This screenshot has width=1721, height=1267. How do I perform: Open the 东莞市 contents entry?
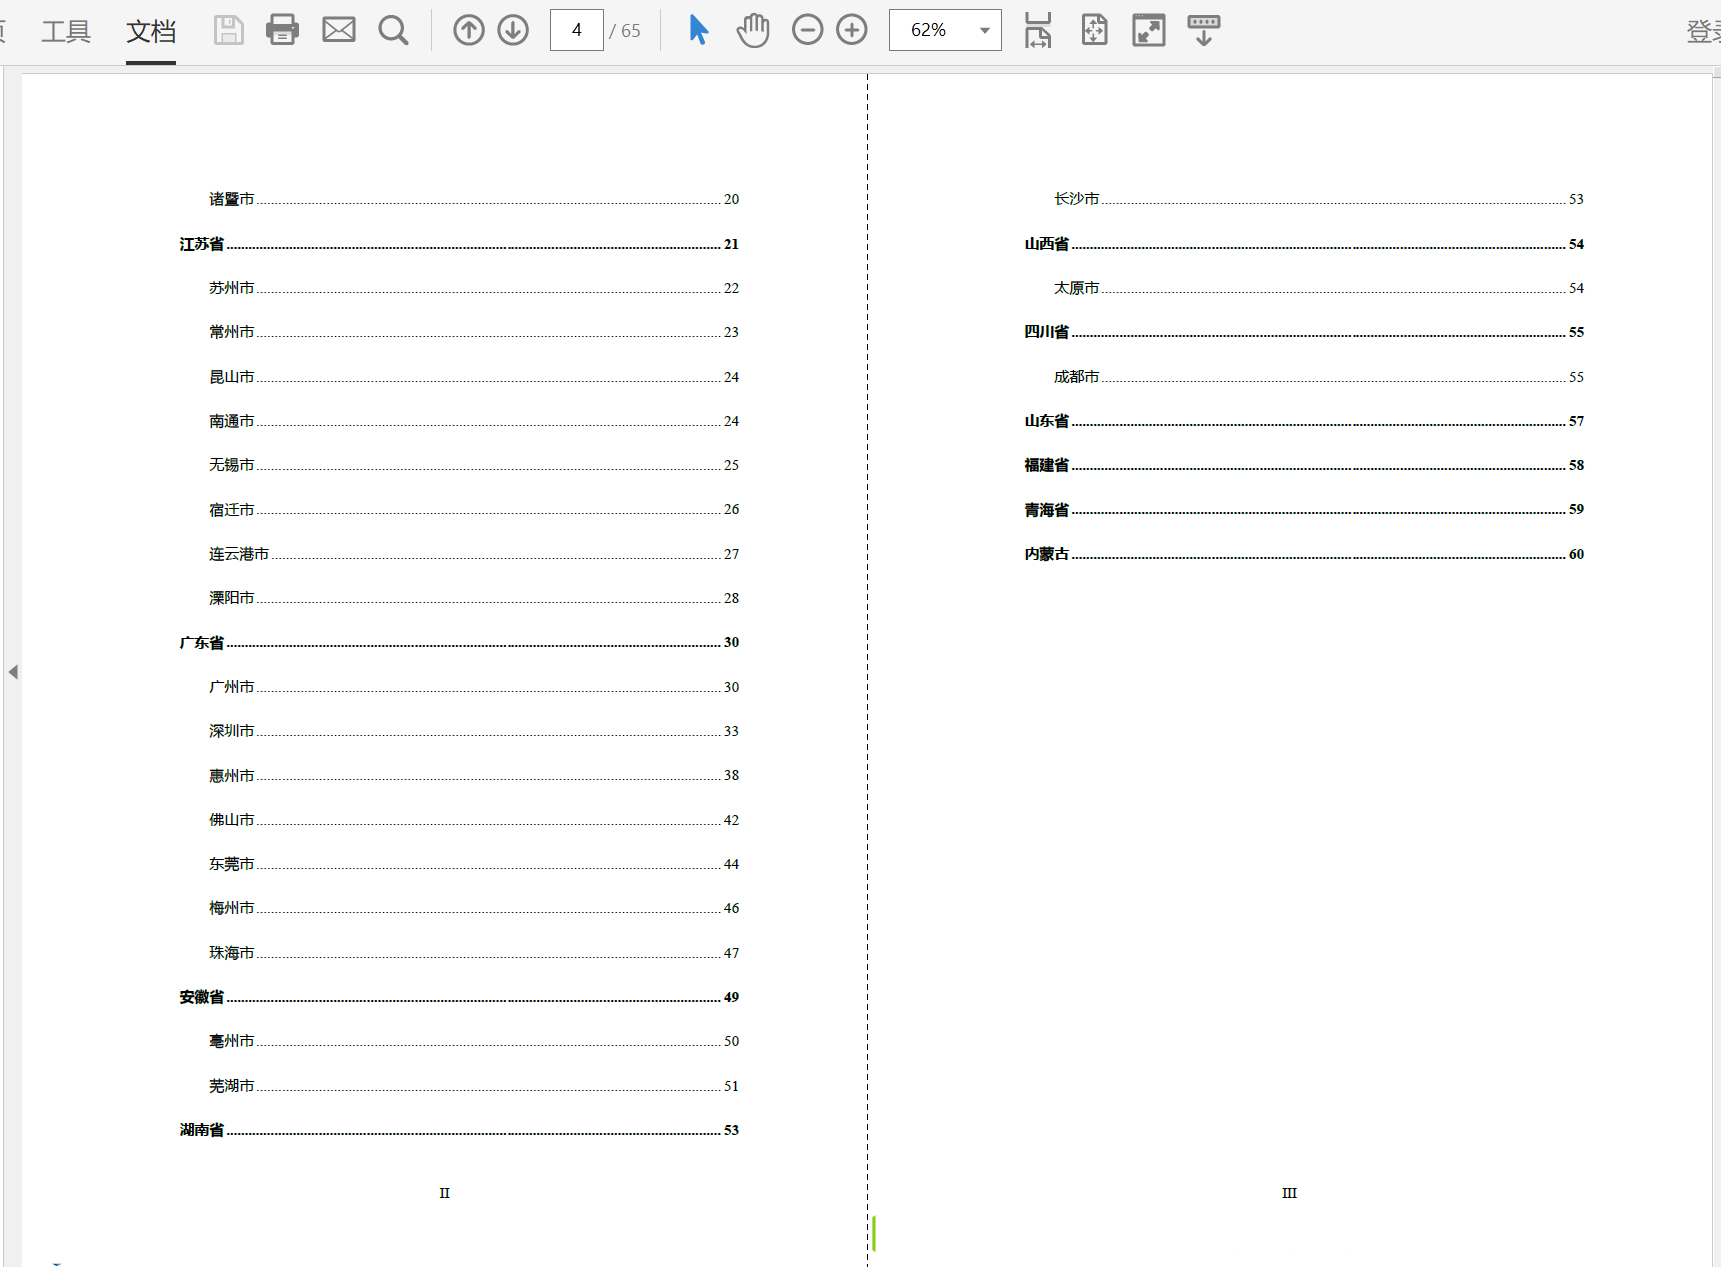click(474, 864)
